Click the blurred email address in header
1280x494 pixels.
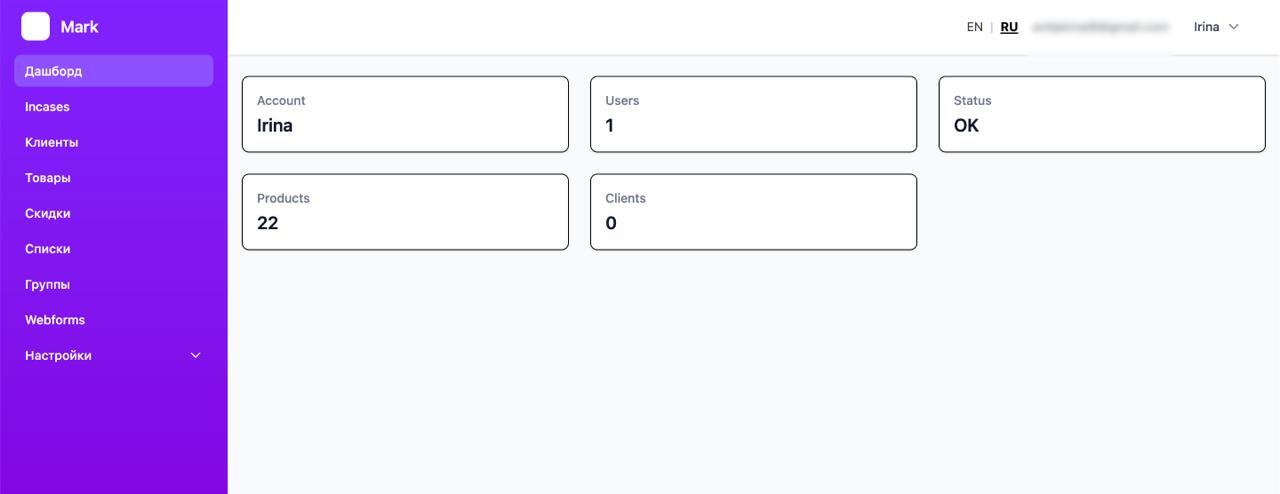tap(1100, 27)
